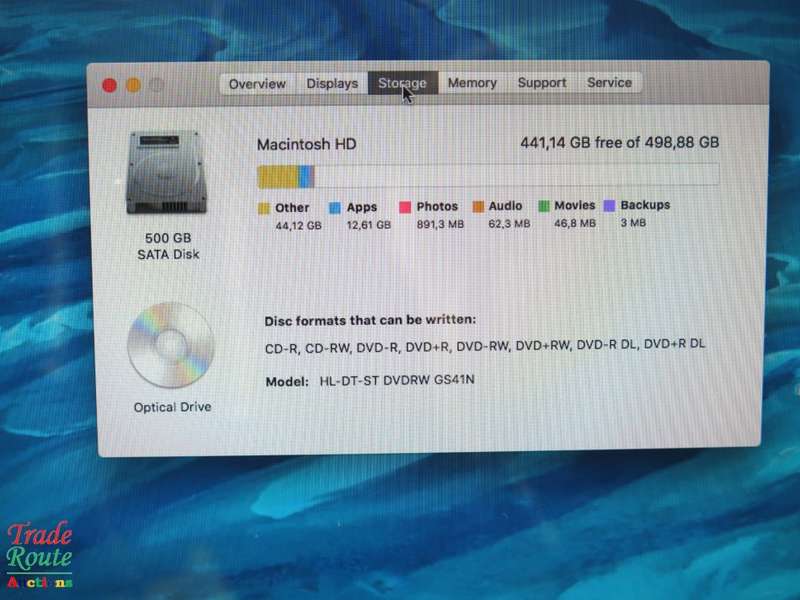Click the 'Photos' legend label
800x600 pixels.
click(x=437, y=206)
